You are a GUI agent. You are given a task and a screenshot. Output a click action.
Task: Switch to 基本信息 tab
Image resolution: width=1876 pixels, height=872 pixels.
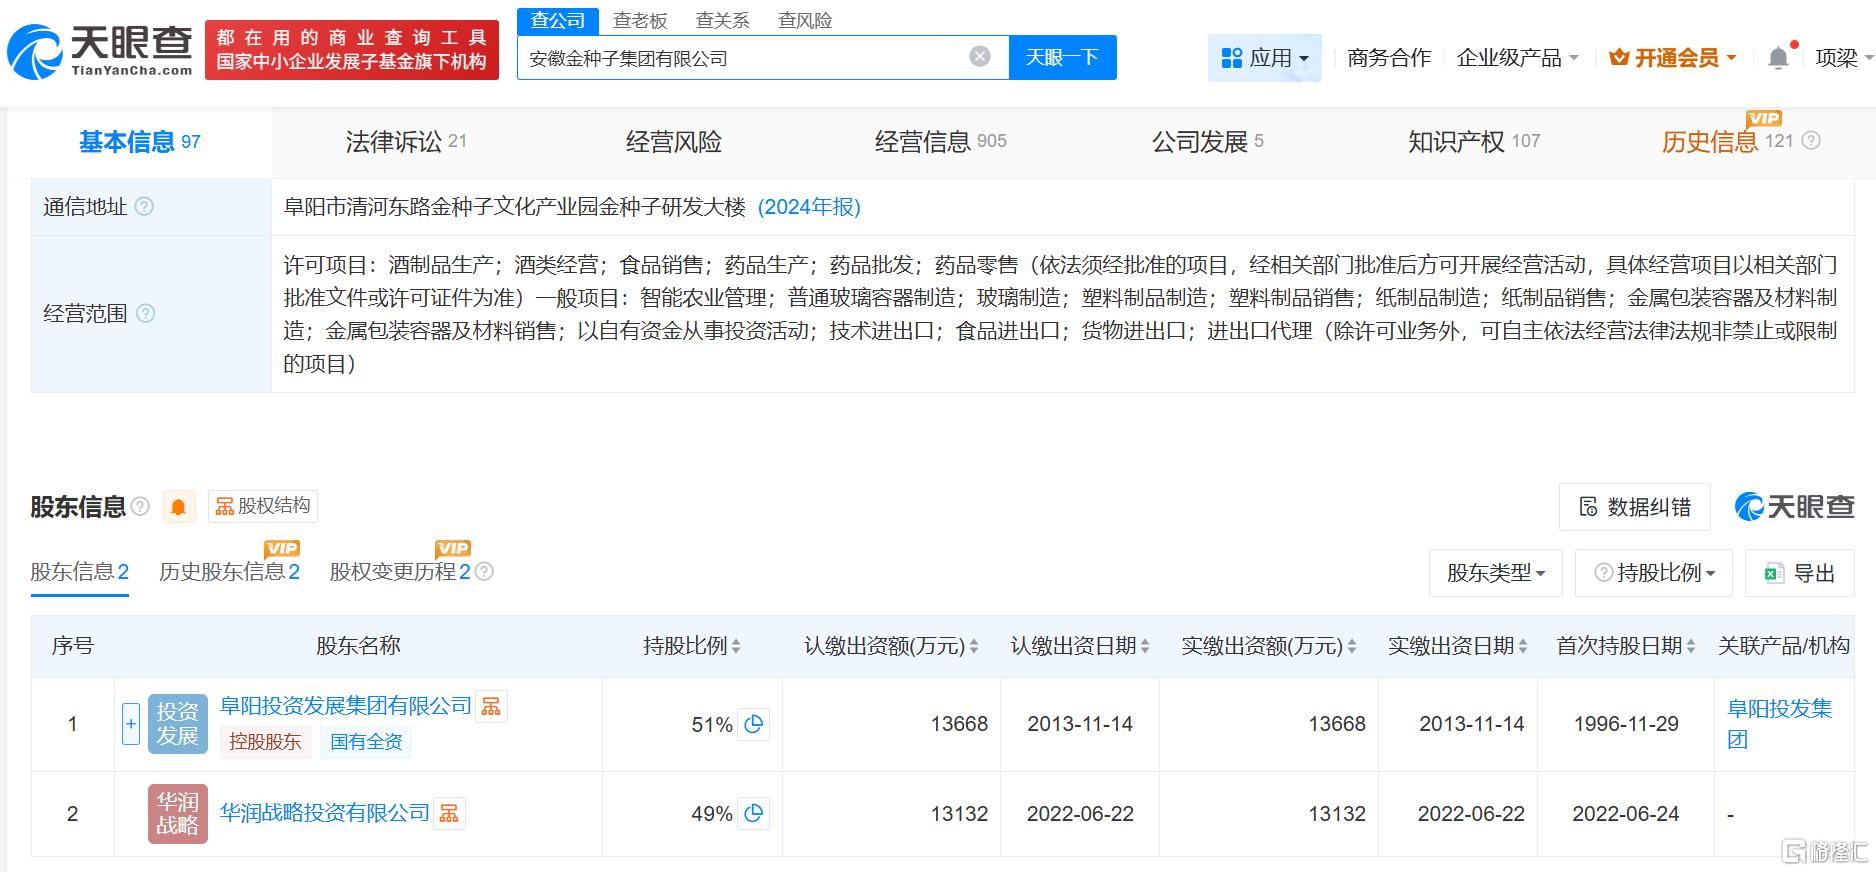tap(140, 142)
